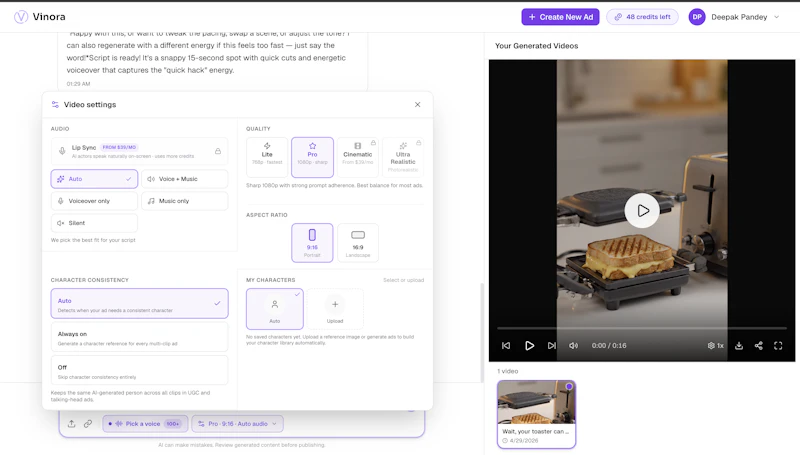This screenshot has width=800, height=455.
Task: Close the Video settings panel
Action: coord(417,105)
